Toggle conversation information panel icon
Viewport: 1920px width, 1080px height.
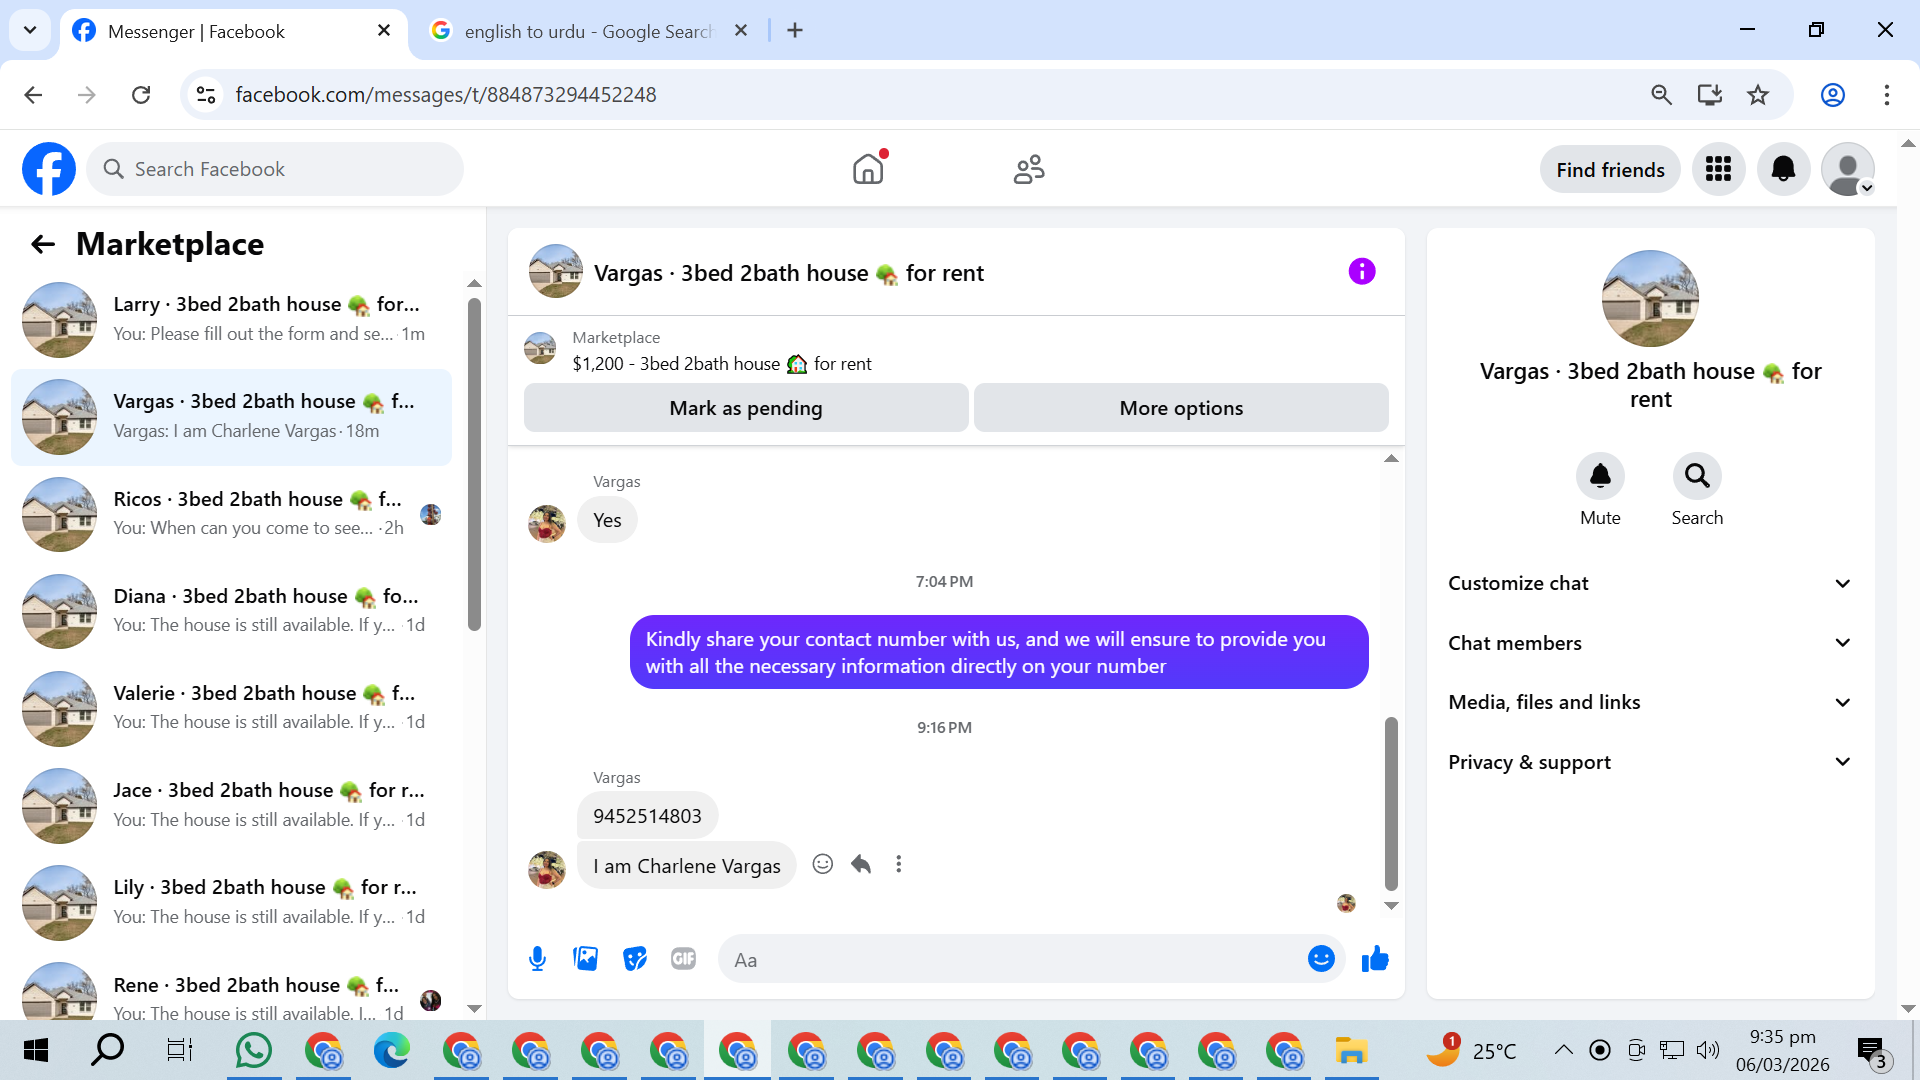pyautogui.click(x=1361, y=272)
